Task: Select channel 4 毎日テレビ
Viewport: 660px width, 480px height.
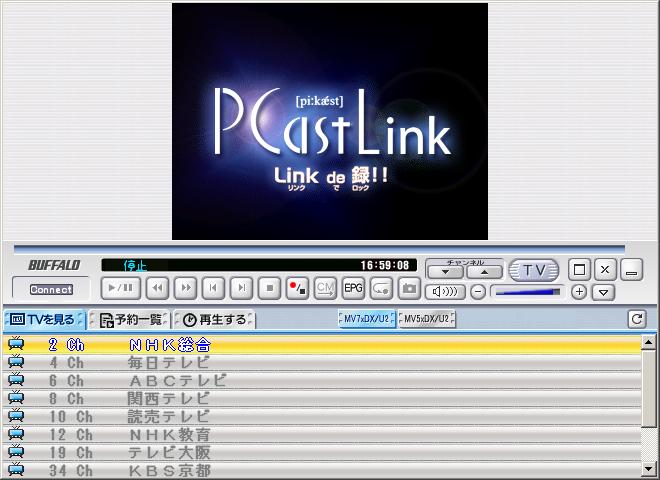Action: [x=322, y=363]
